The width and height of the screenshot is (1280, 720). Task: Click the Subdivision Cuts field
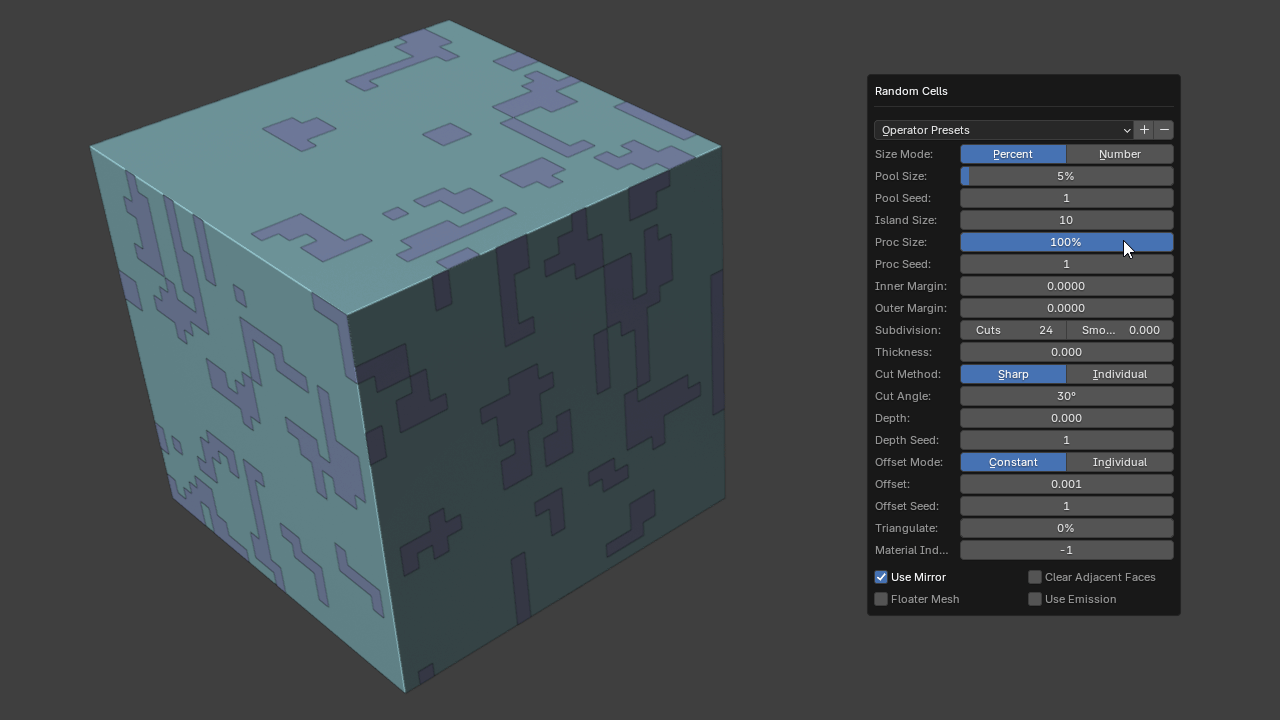point(1013,330)
